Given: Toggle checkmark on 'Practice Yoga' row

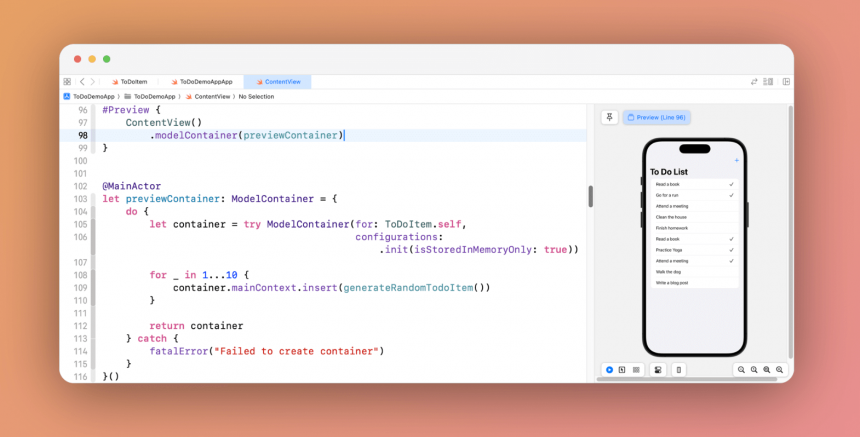Looking at the screenshot, I should 732,250.
